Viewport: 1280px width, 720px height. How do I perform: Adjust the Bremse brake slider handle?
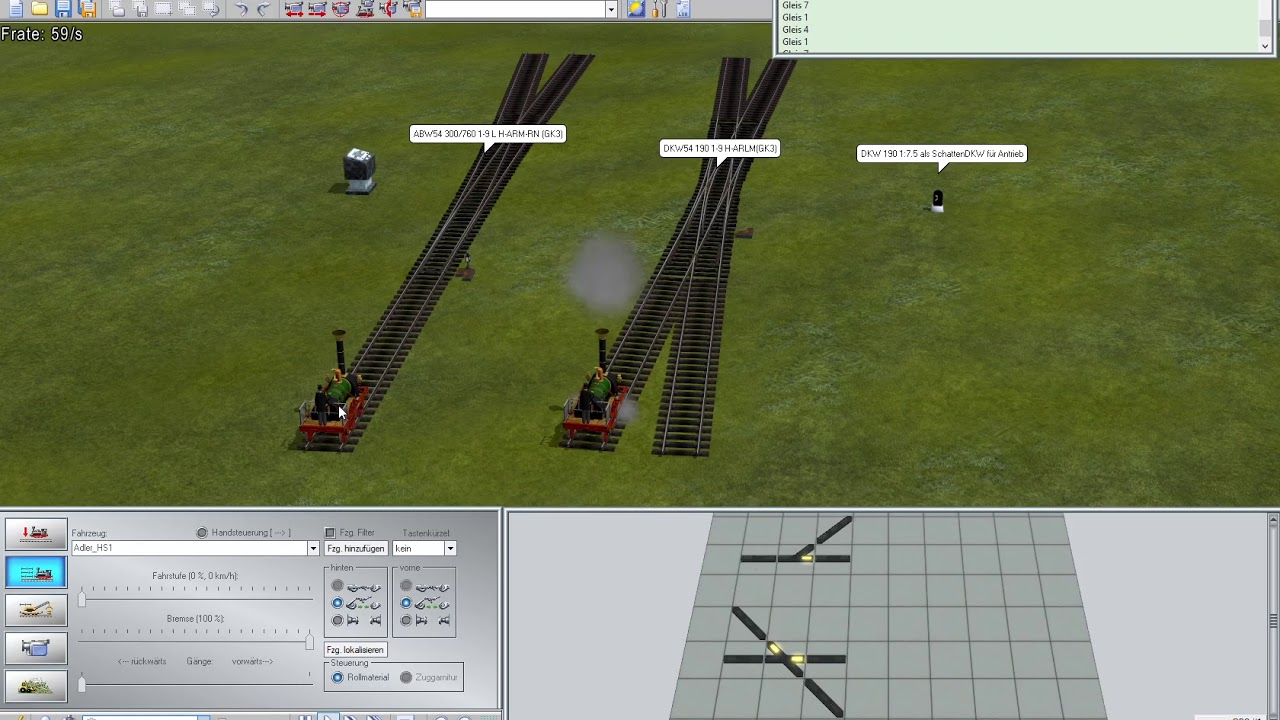point(309,641)
